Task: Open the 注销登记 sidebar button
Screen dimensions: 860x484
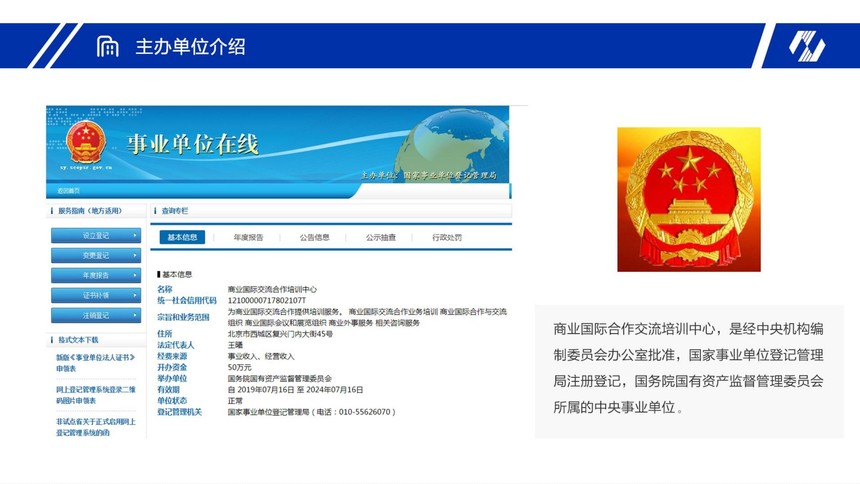Action: pyautogui.click(x=96, y=316)
